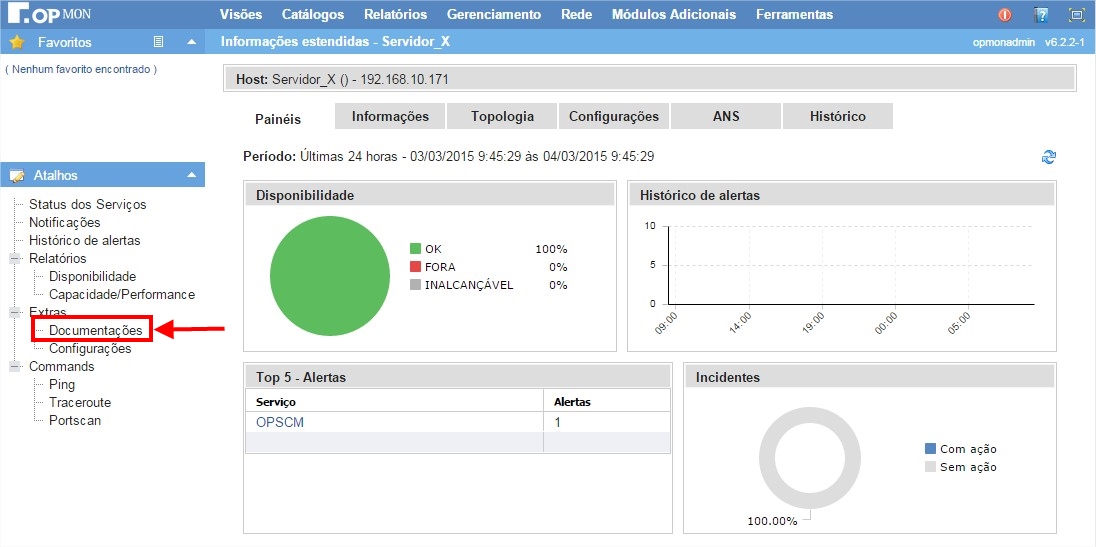Collapse the Favoritos panel arrow
The height and width of the screenshot is (547, 1096).
[x=192, y=42]
